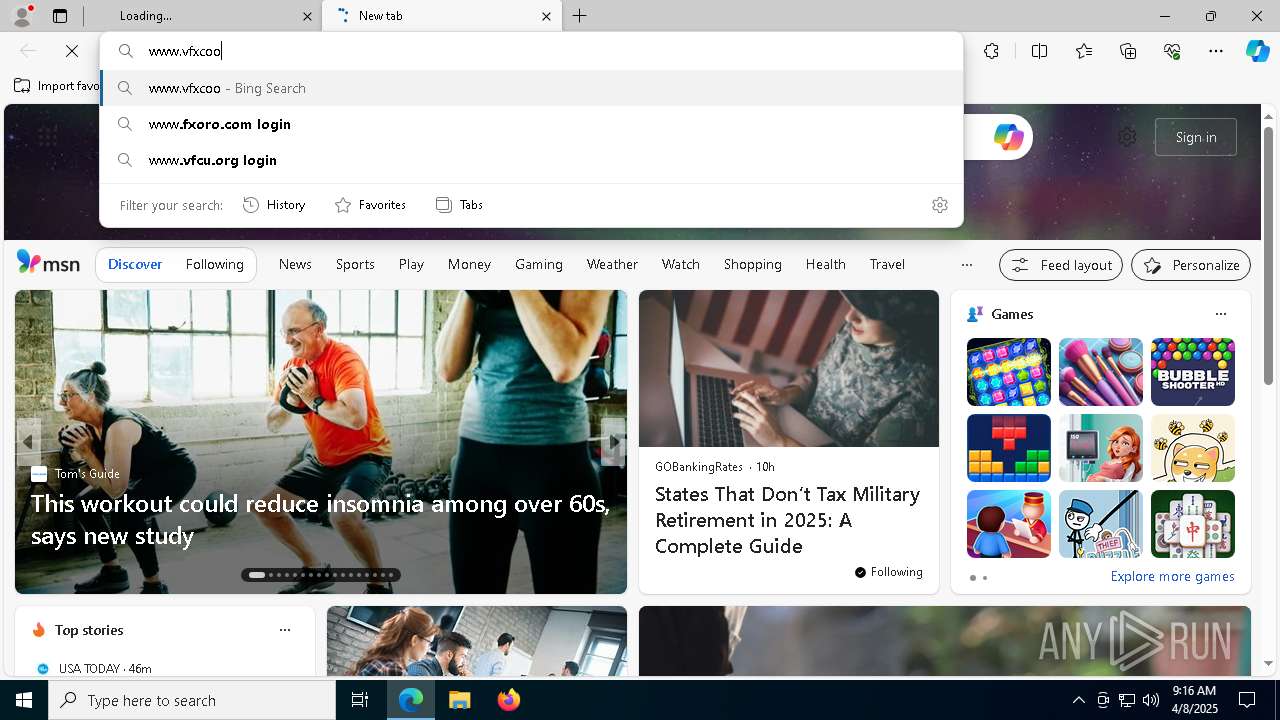
Task: Select www.vfcu.org login suggestion
Action: (x=532, y=160)
